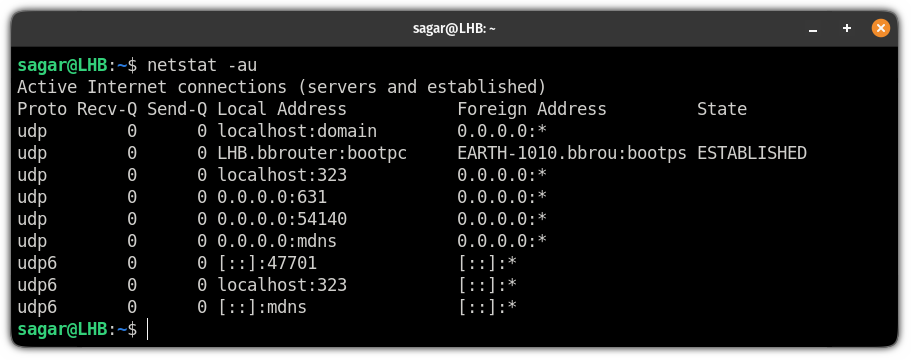Click 'LHB.bbrouter:bootpc' local address
The width and height of the screenshot is (911, 360).
tap(312, 153)
